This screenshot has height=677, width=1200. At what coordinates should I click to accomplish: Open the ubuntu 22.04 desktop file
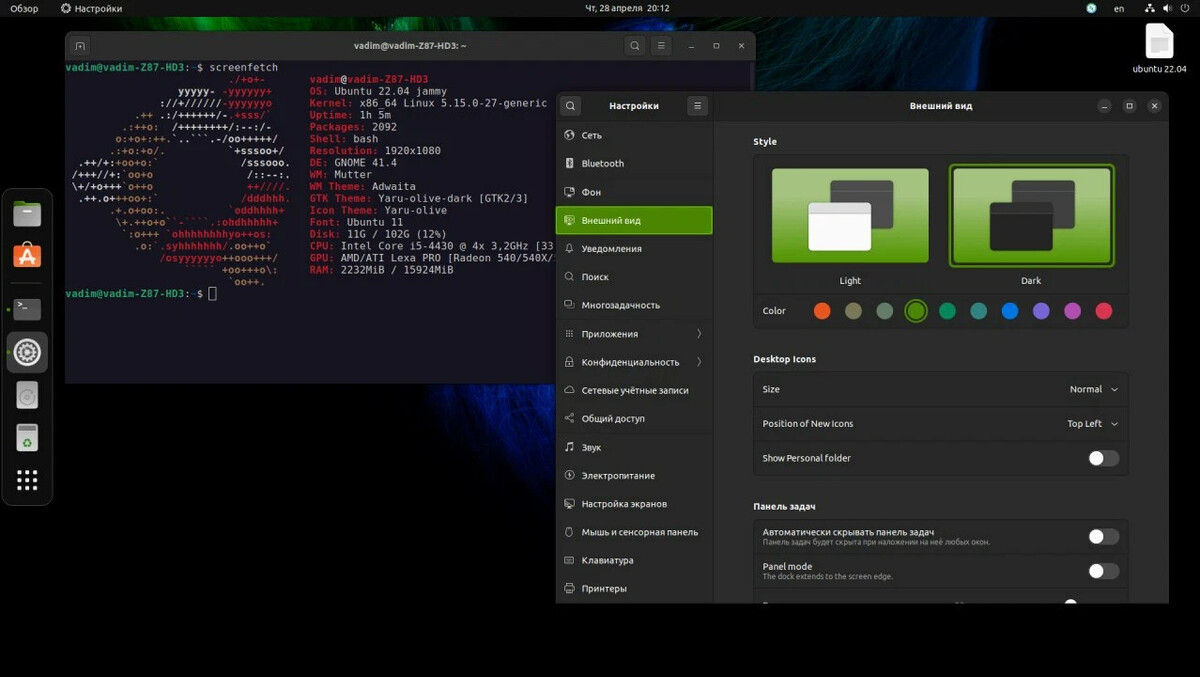pos(1159,49)
